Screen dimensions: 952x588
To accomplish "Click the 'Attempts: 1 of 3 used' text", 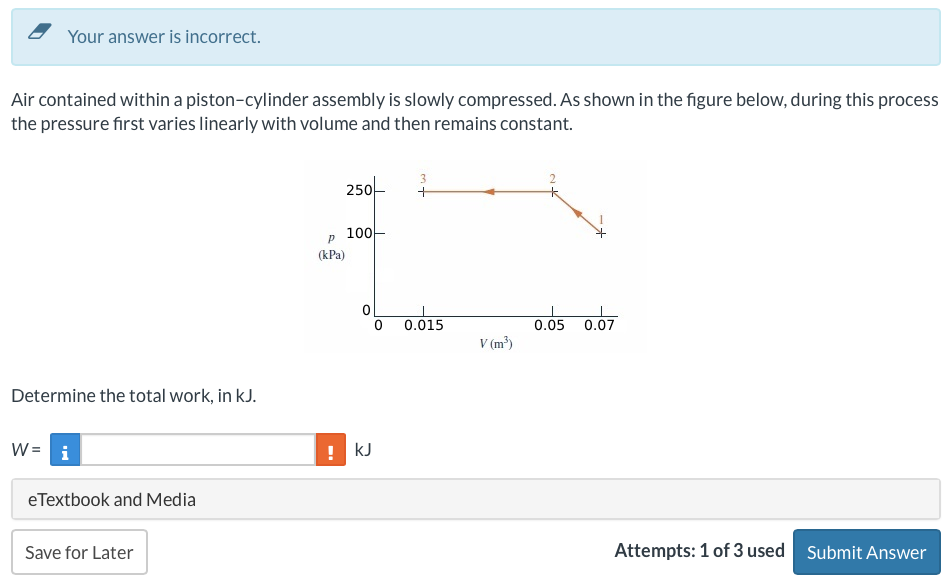I will click(x=697, y=551).
